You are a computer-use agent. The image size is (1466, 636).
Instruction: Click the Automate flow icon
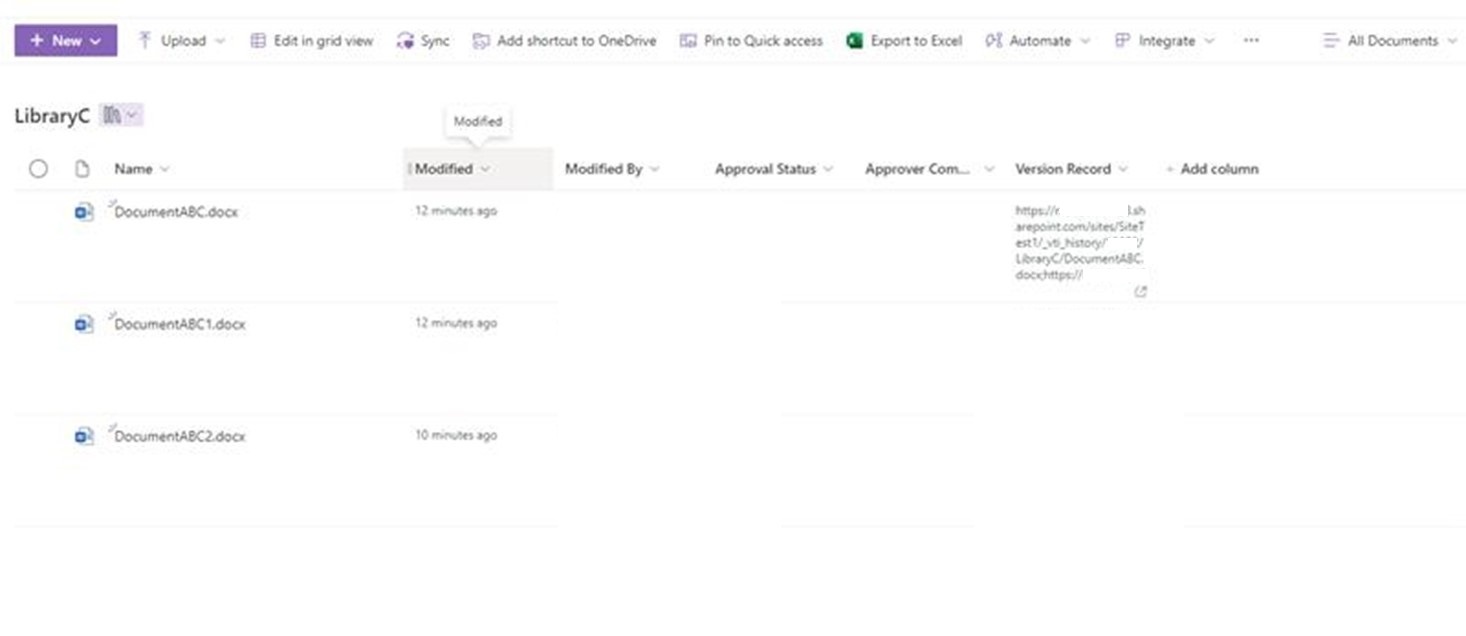point(993,41)
